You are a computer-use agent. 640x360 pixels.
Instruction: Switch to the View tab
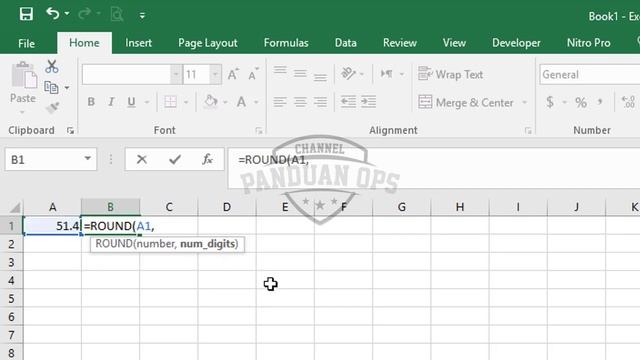click(x=454, y=43)
